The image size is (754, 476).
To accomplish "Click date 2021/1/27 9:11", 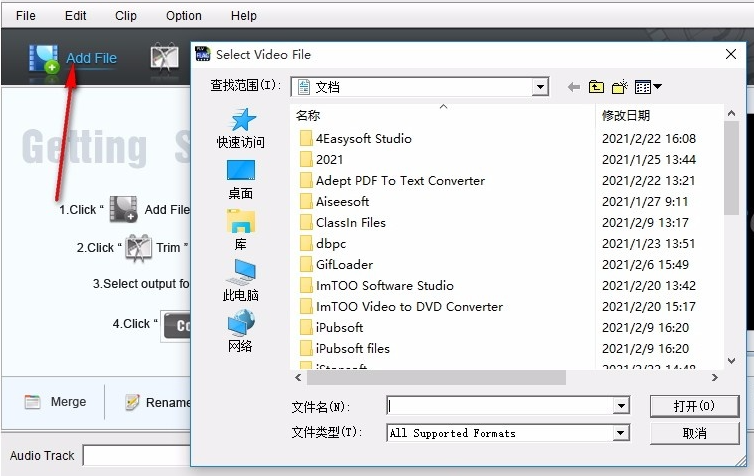I will click(x=645, y=201).
